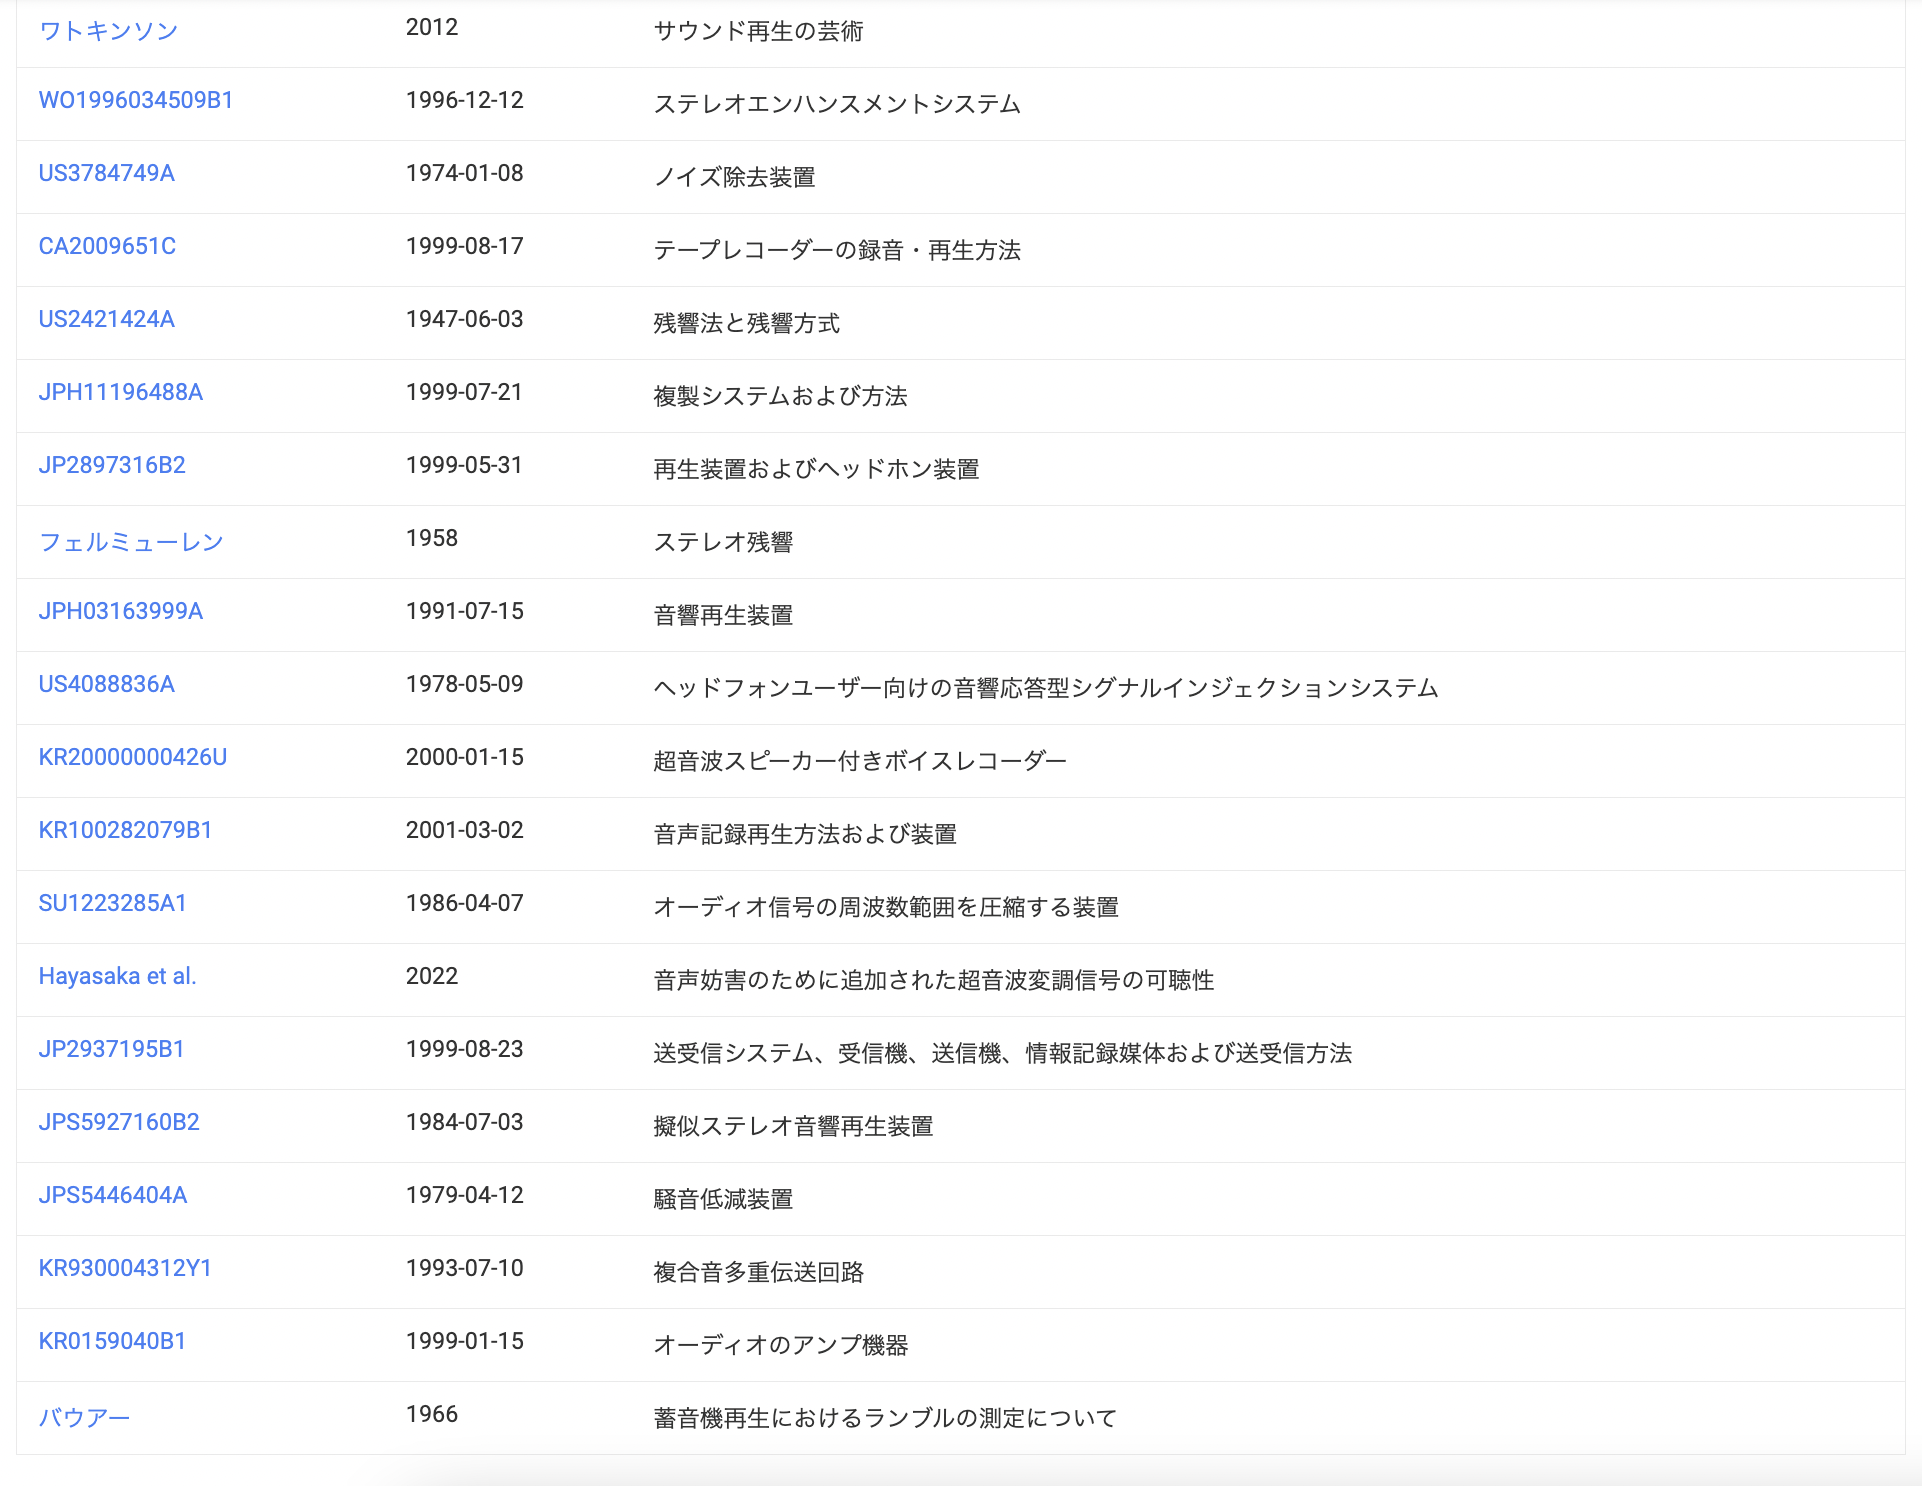Select title オーディオ信号の周波数範囲を圧縮する装置

886,907
